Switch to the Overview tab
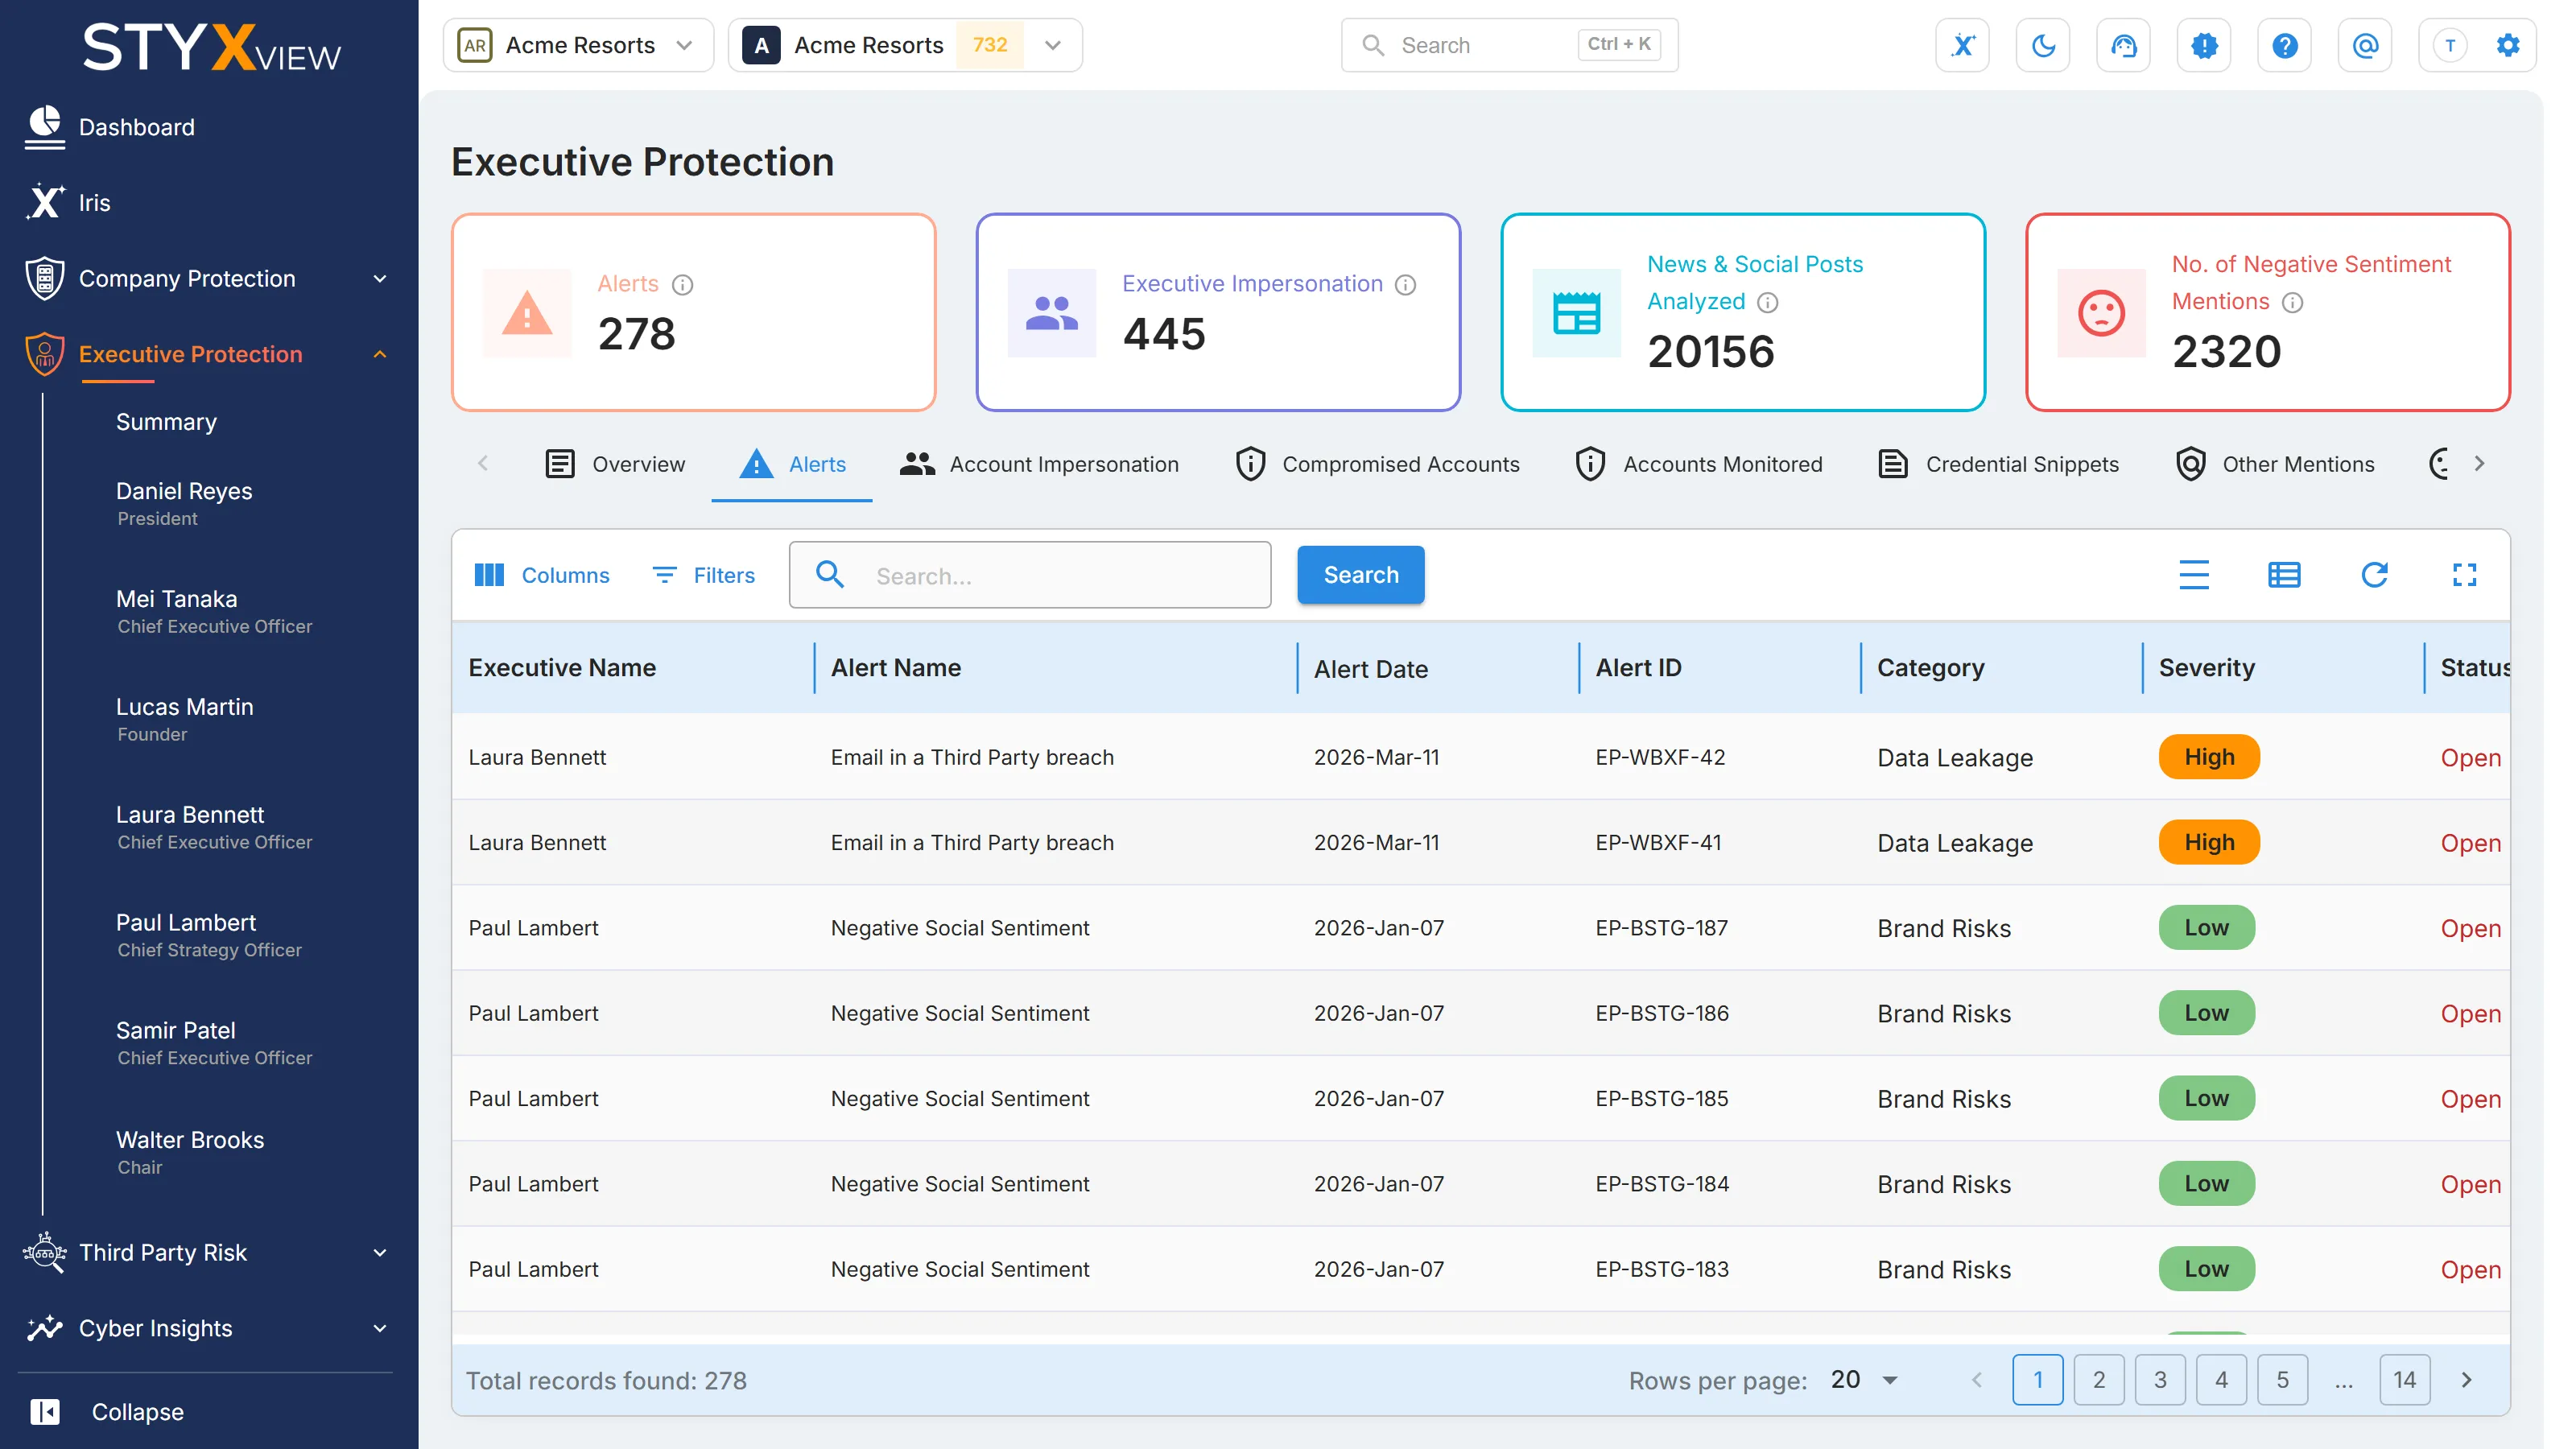The width and height of the screenshot is (2576, 1449). [x=615, y=464]
